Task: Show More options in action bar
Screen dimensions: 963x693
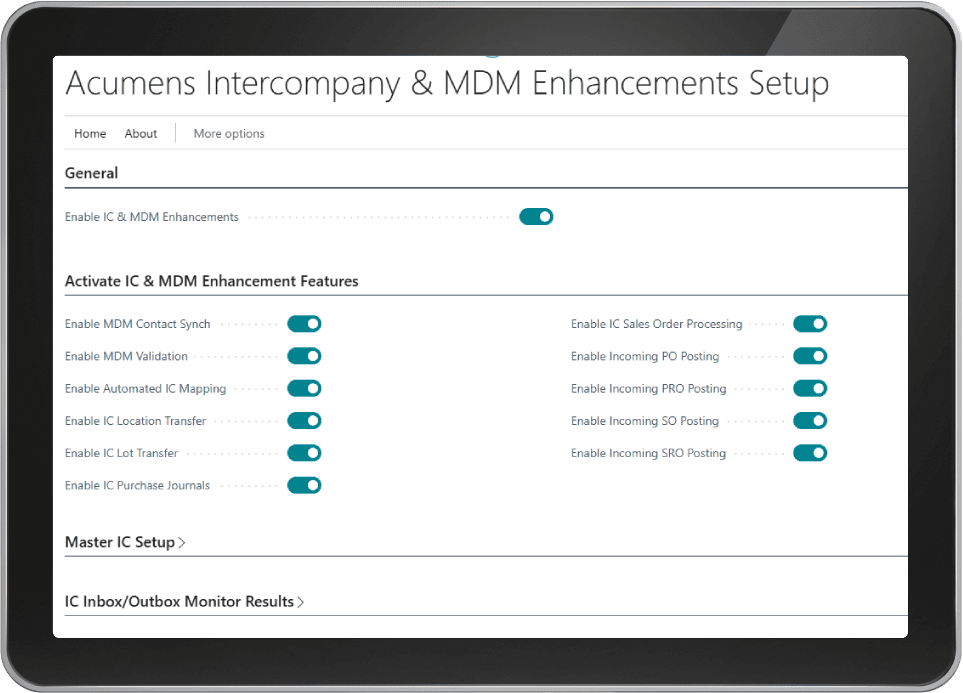Action: [229, 133]
